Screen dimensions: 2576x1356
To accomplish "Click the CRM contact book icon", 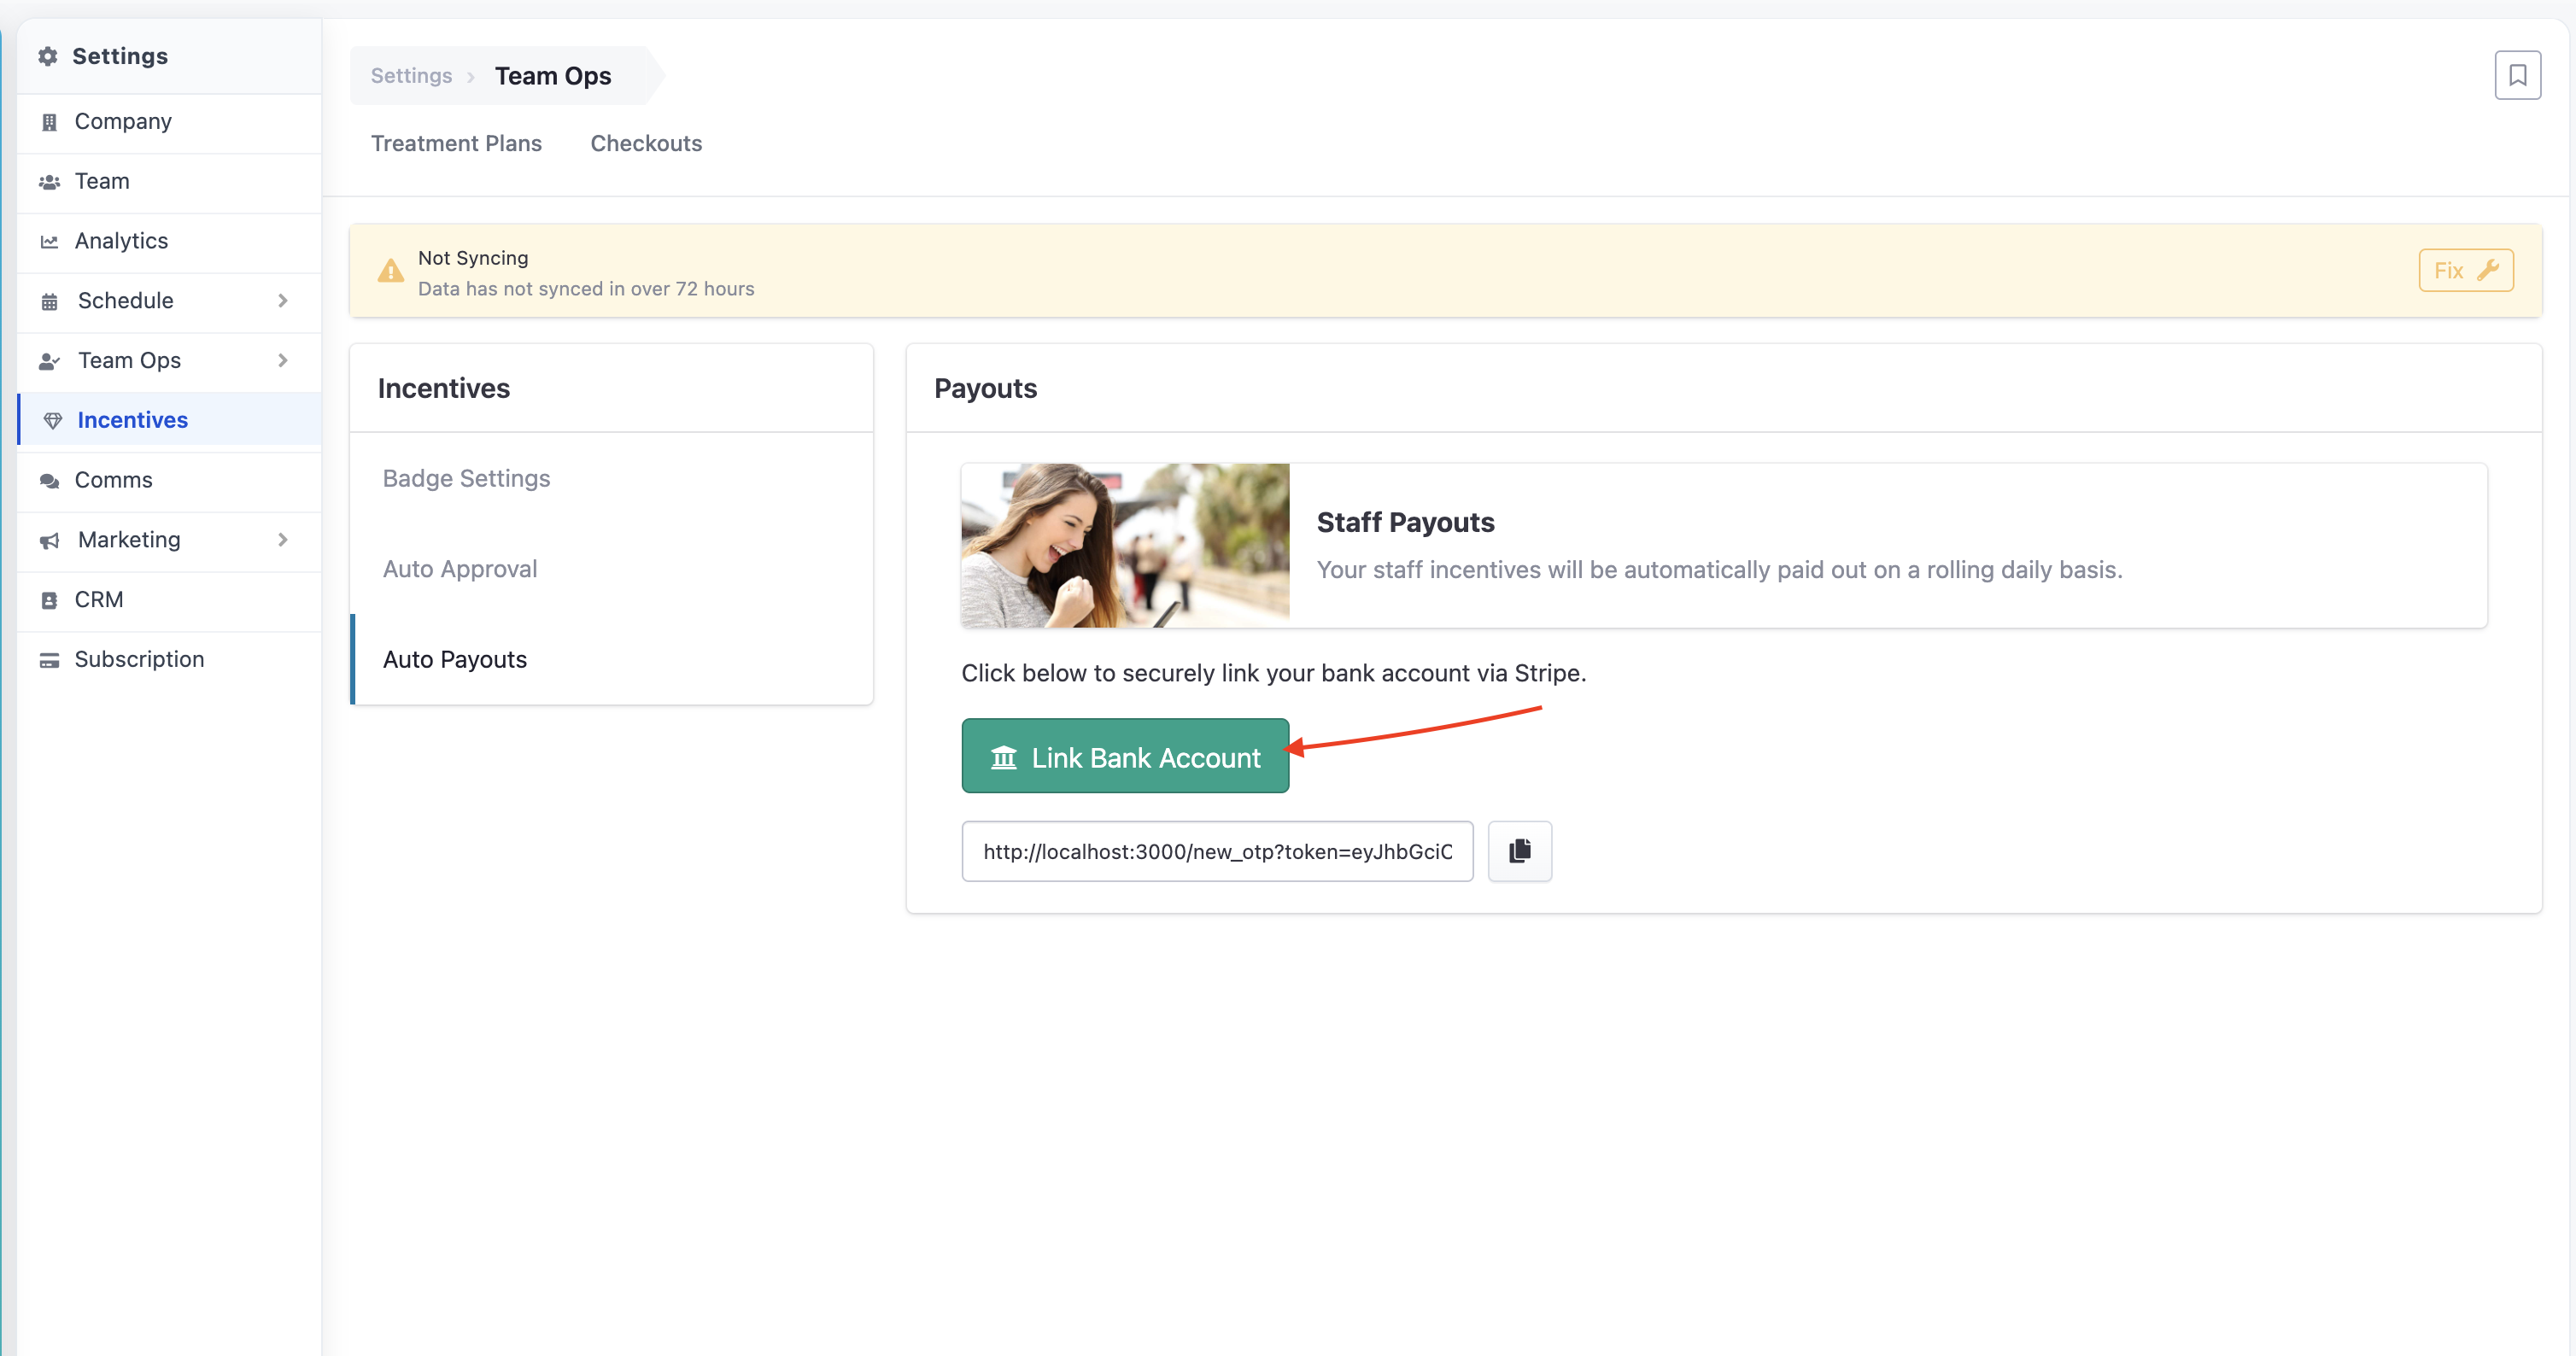I will click(x=49, y=600).
